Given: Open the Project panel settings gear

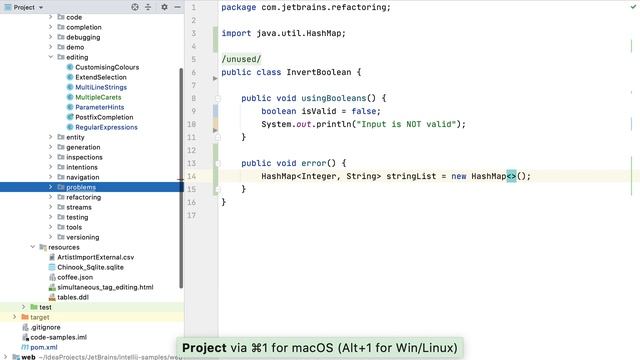Looking at the screenshot, I should pos(164,7).
